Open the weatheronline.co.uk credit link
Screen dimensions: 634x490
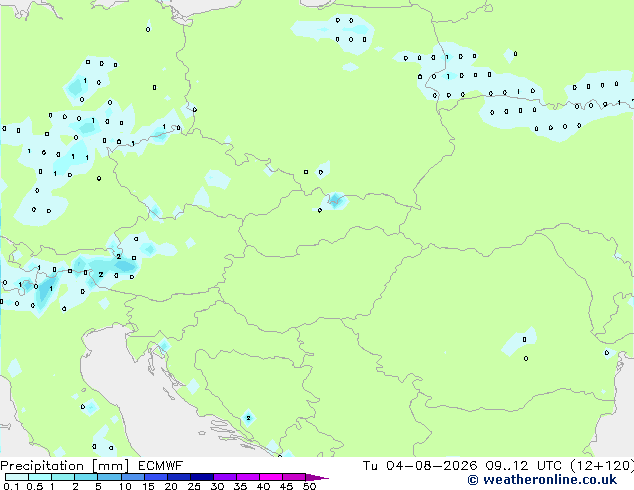(542, 480)
